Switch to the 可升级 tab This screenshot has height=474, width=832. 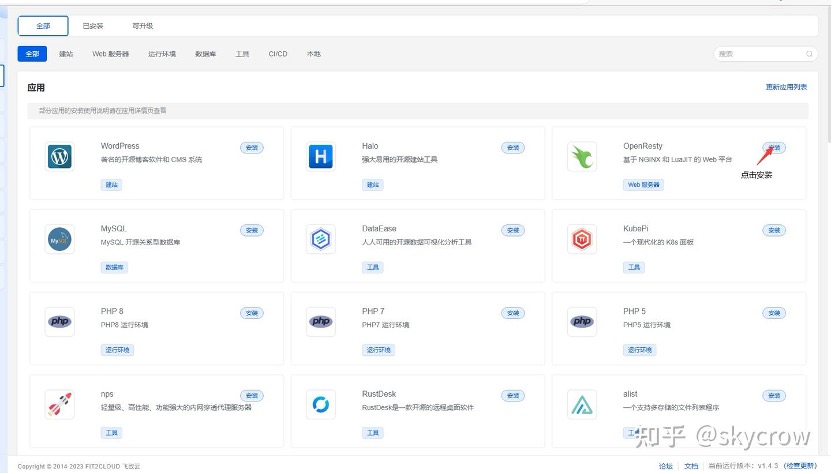[143, 25]
